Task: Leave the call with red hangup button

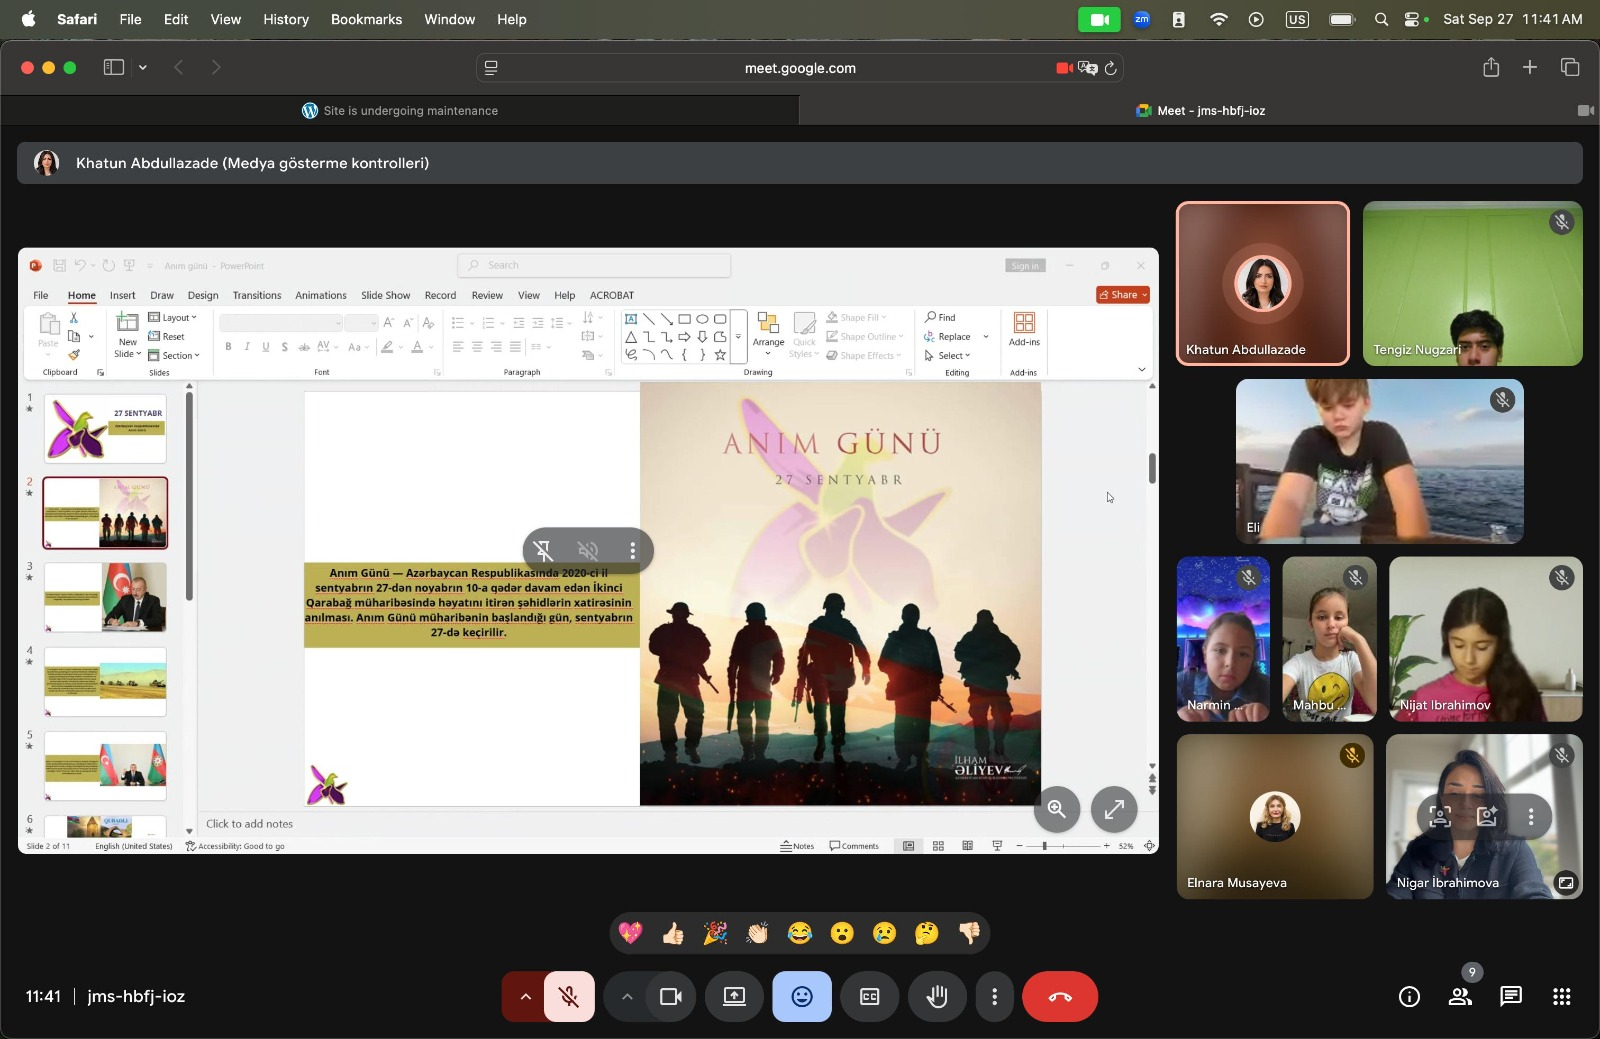Action: (x=1060, y=996)
